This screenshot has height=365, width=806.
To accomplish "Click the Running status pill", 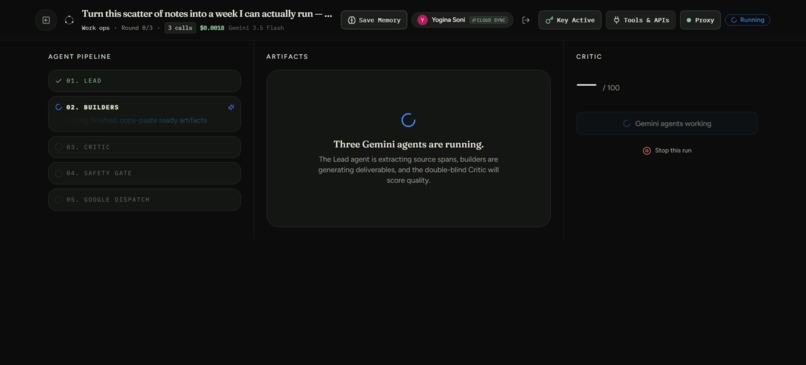I will (x=747, y=20).
